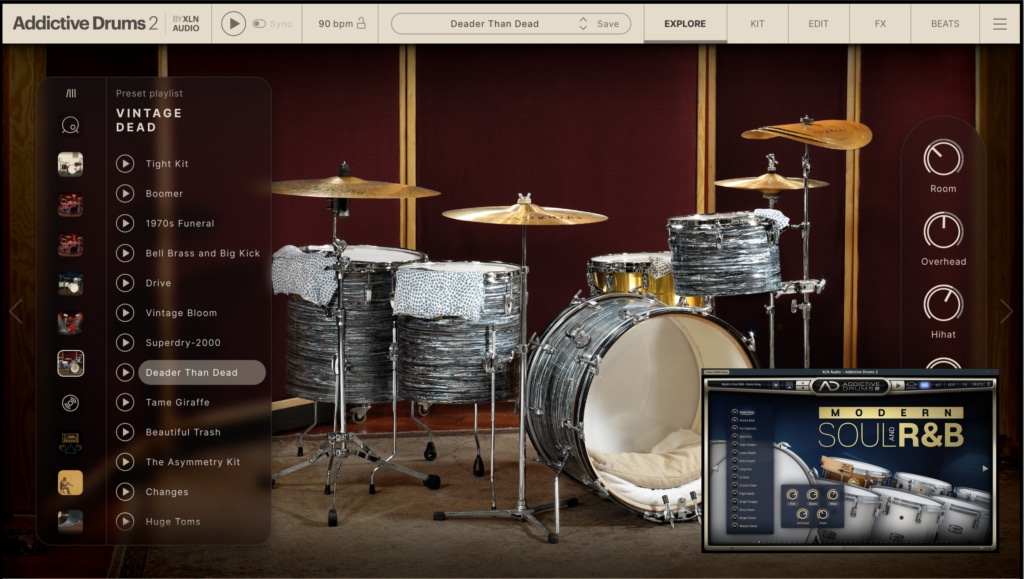Select The Asymmetry Kit preset name
1024x579 pixels.
193,462
